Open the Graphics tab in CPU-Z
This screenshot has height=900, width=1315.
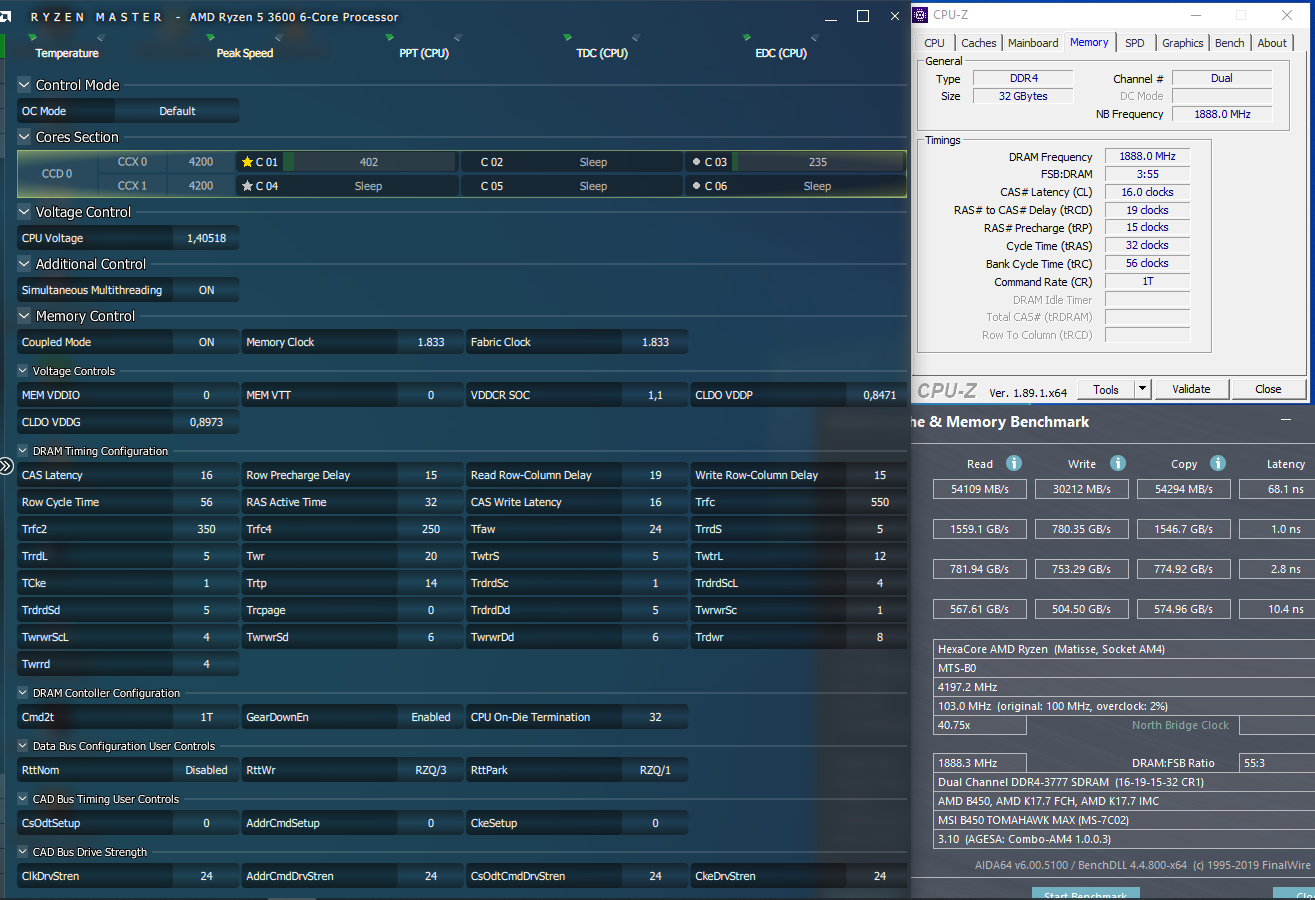[x=1183, y=43]
